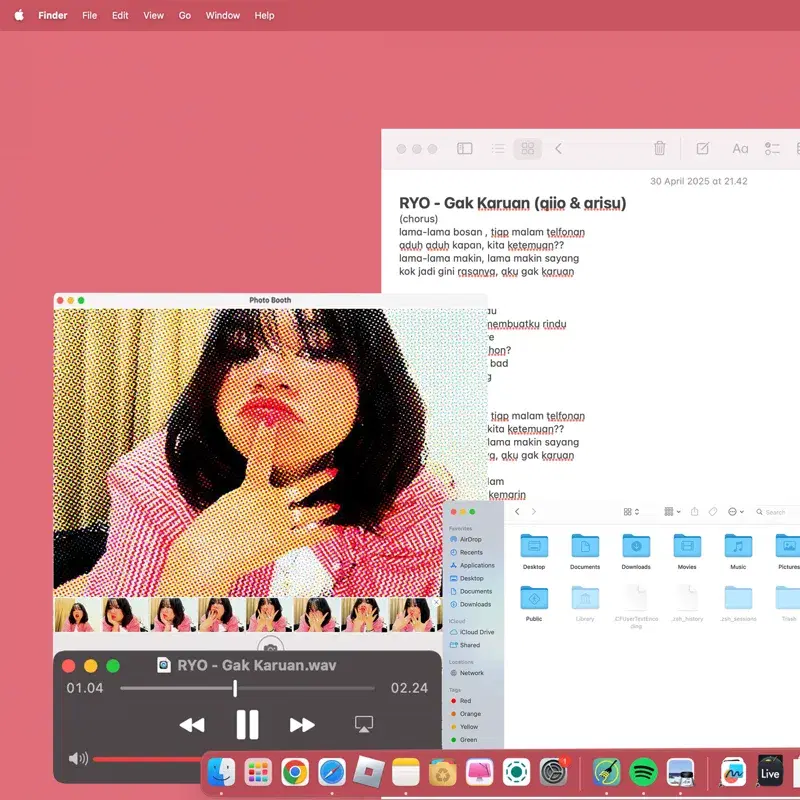Viewport: 800px width, 800px height.
Task: Create a new note with the compose icon
Action: (x=703, y=148)
